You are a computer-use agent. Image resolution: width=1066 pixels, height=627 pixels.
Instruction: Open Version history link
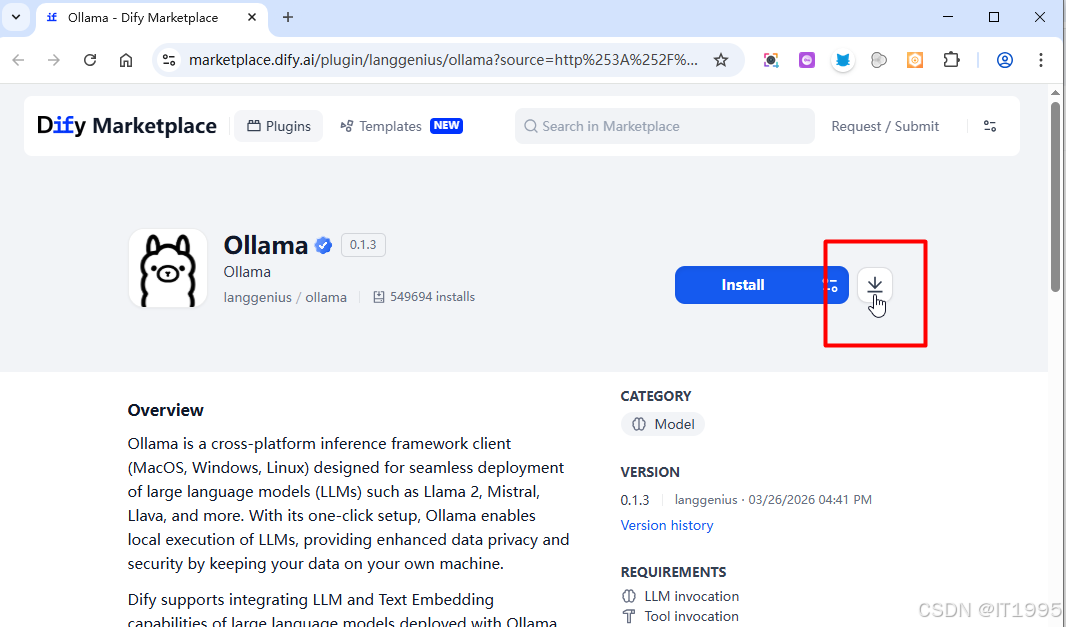pos(666,525)
